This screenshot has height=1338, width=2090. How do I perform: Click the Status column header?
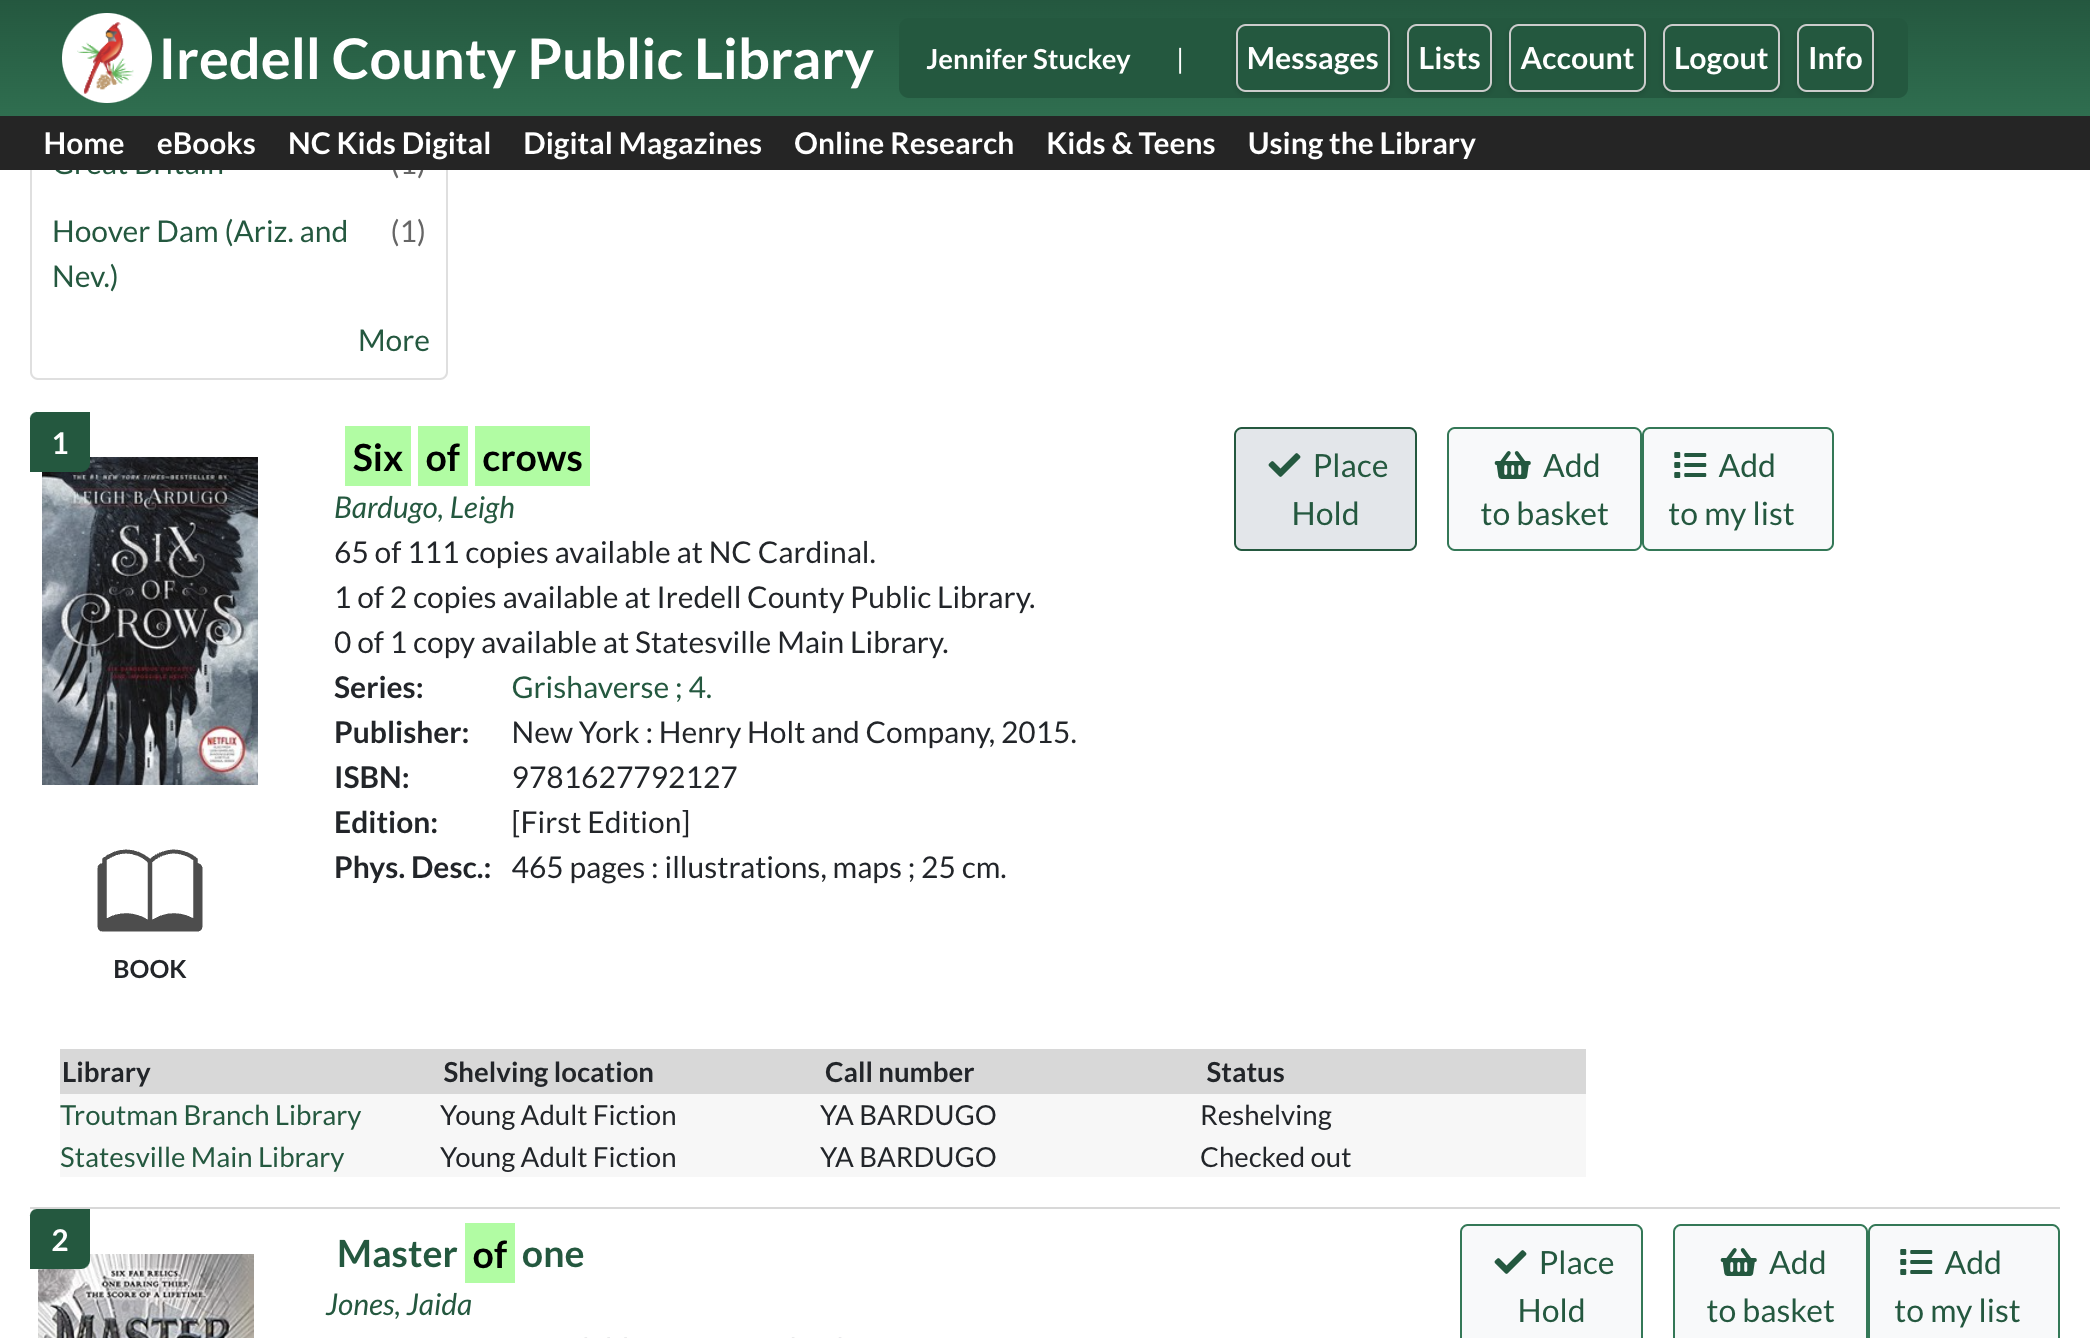pyautogui.click(x=1245, y=1072)
